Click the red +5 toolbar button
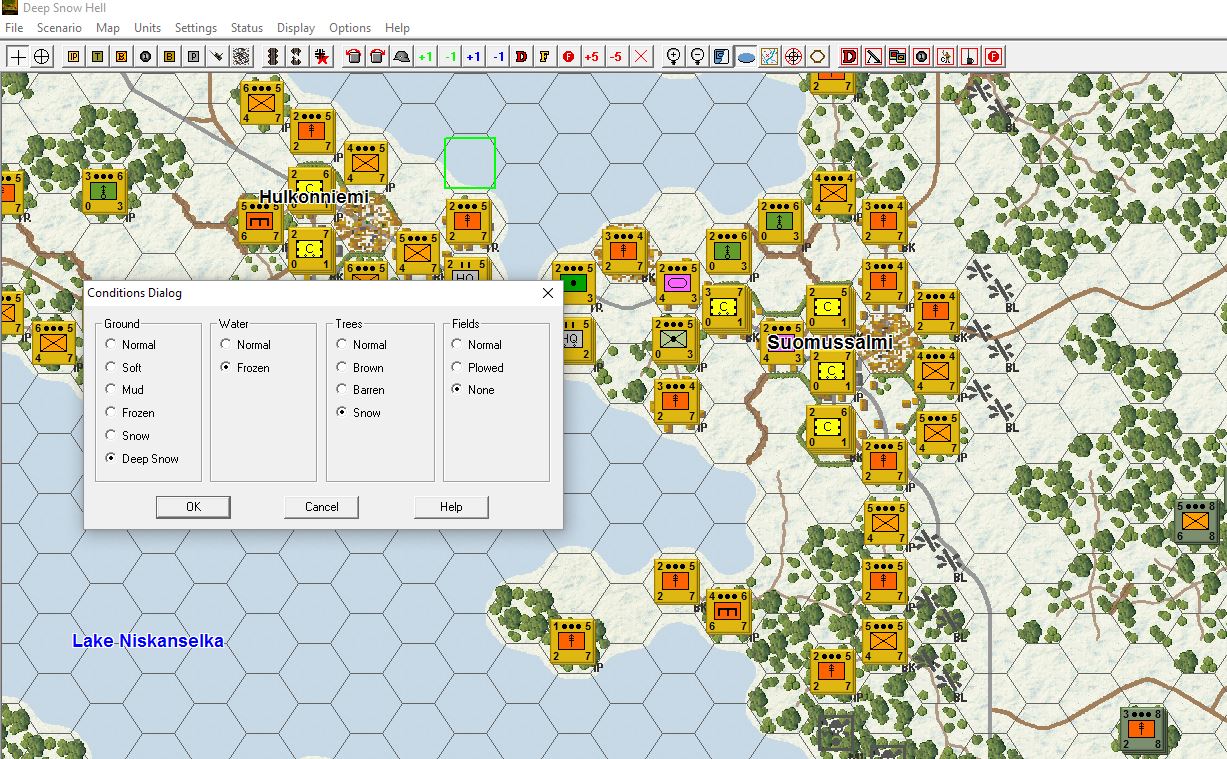1227x759 pixels. pos(592,57)
